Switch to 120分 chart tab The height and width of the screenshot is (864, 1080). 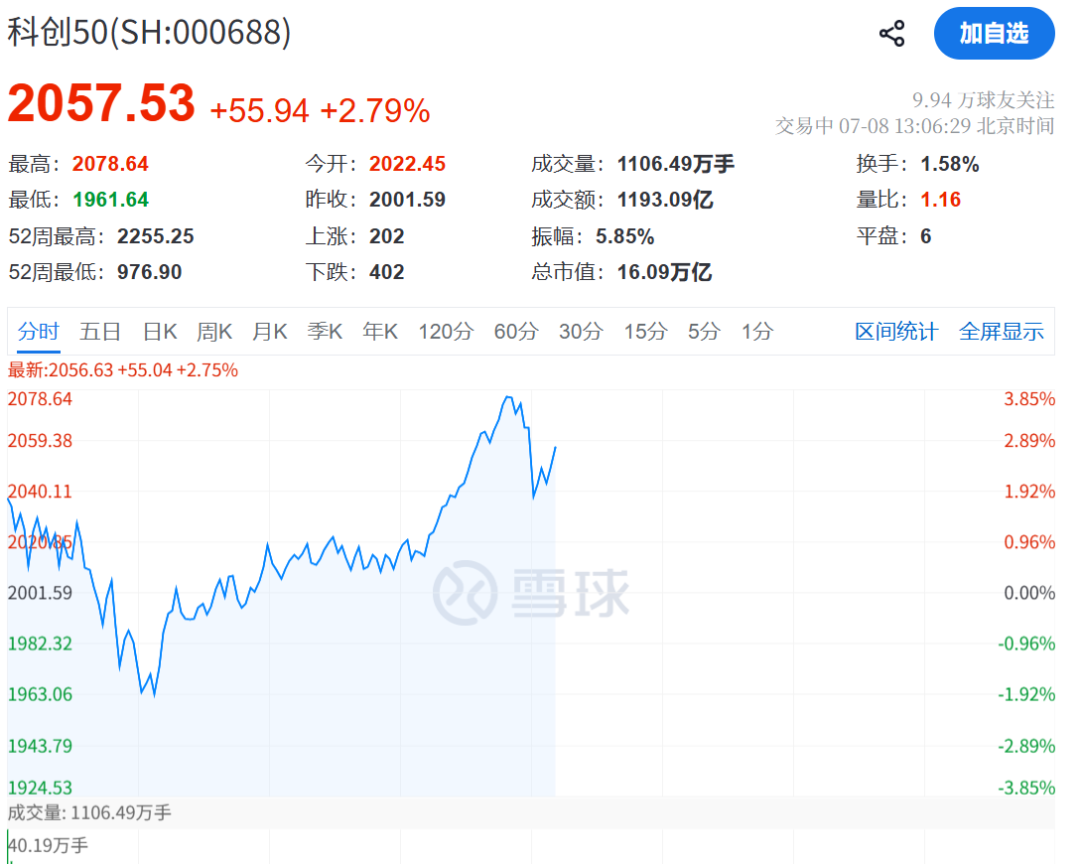[446, 331]
